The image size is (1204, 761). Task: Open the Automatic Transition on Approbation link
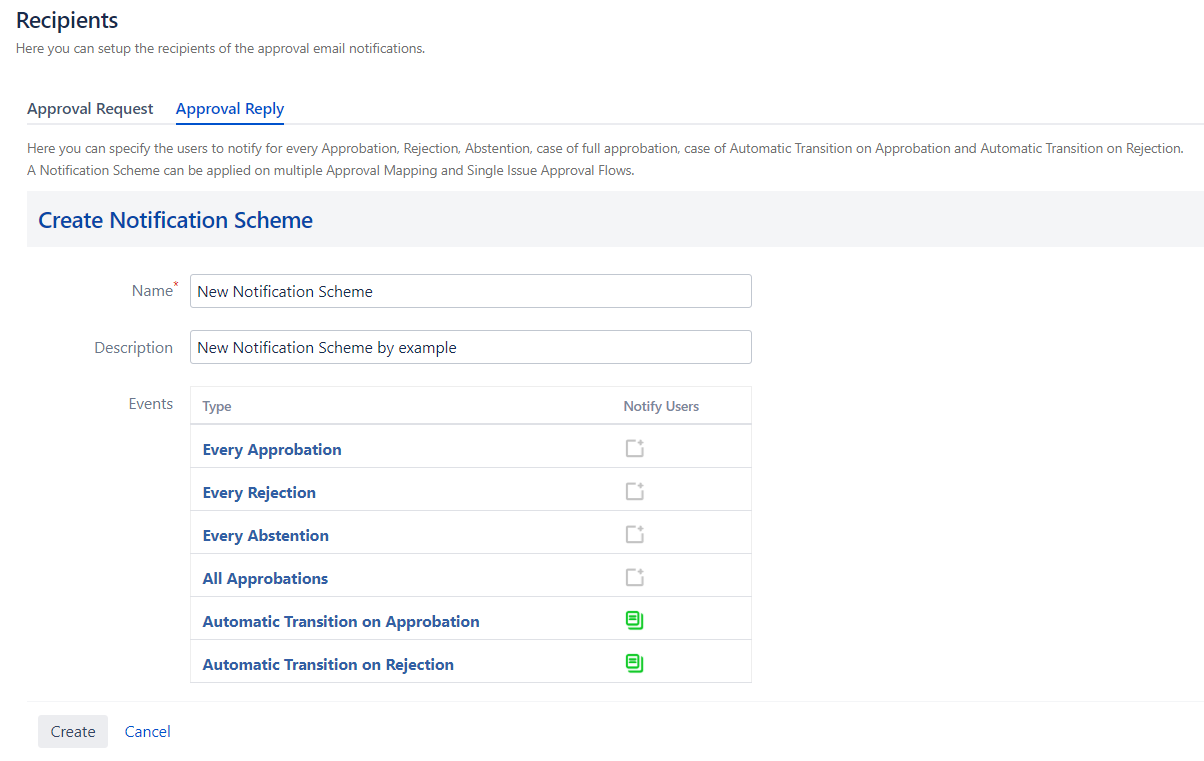(x=341, y=622)
